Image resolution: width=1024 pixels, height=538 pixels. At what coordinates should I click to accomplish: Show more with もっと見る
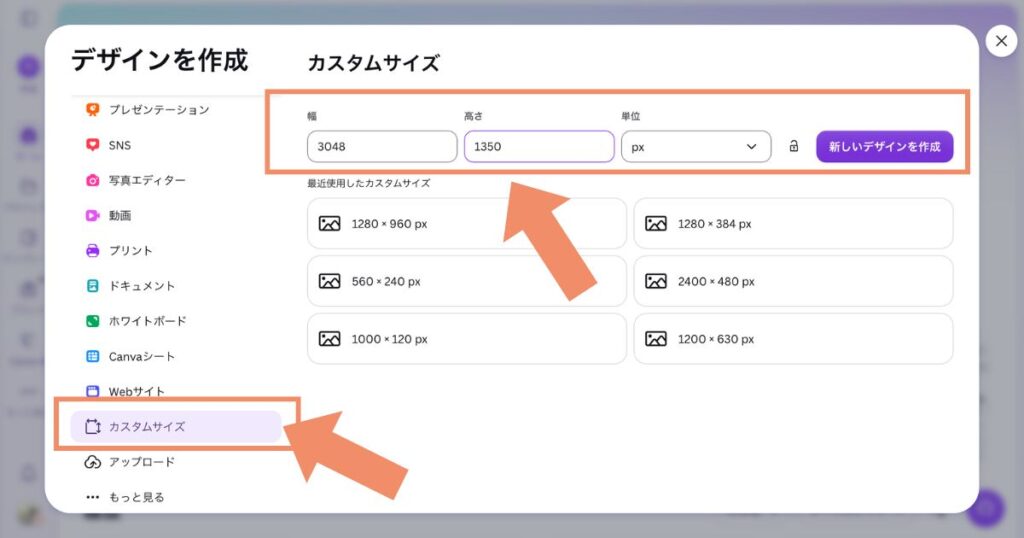coord(136,497)
